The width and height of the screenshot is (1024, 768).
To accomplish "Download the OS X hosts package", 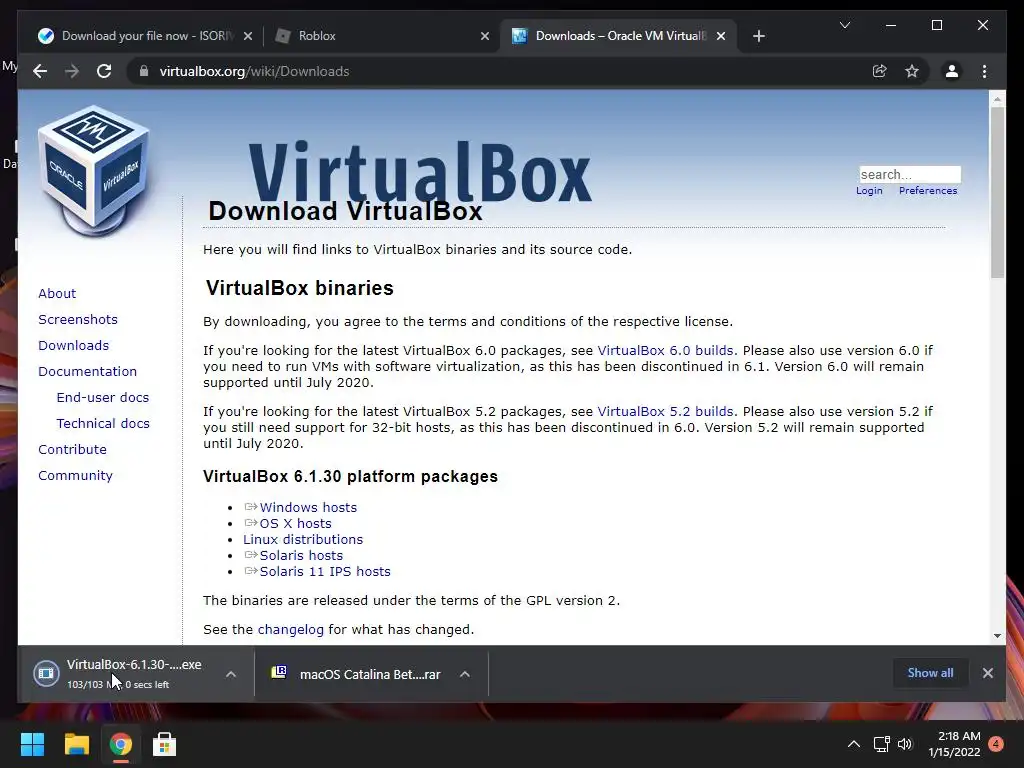I will 295,524.
